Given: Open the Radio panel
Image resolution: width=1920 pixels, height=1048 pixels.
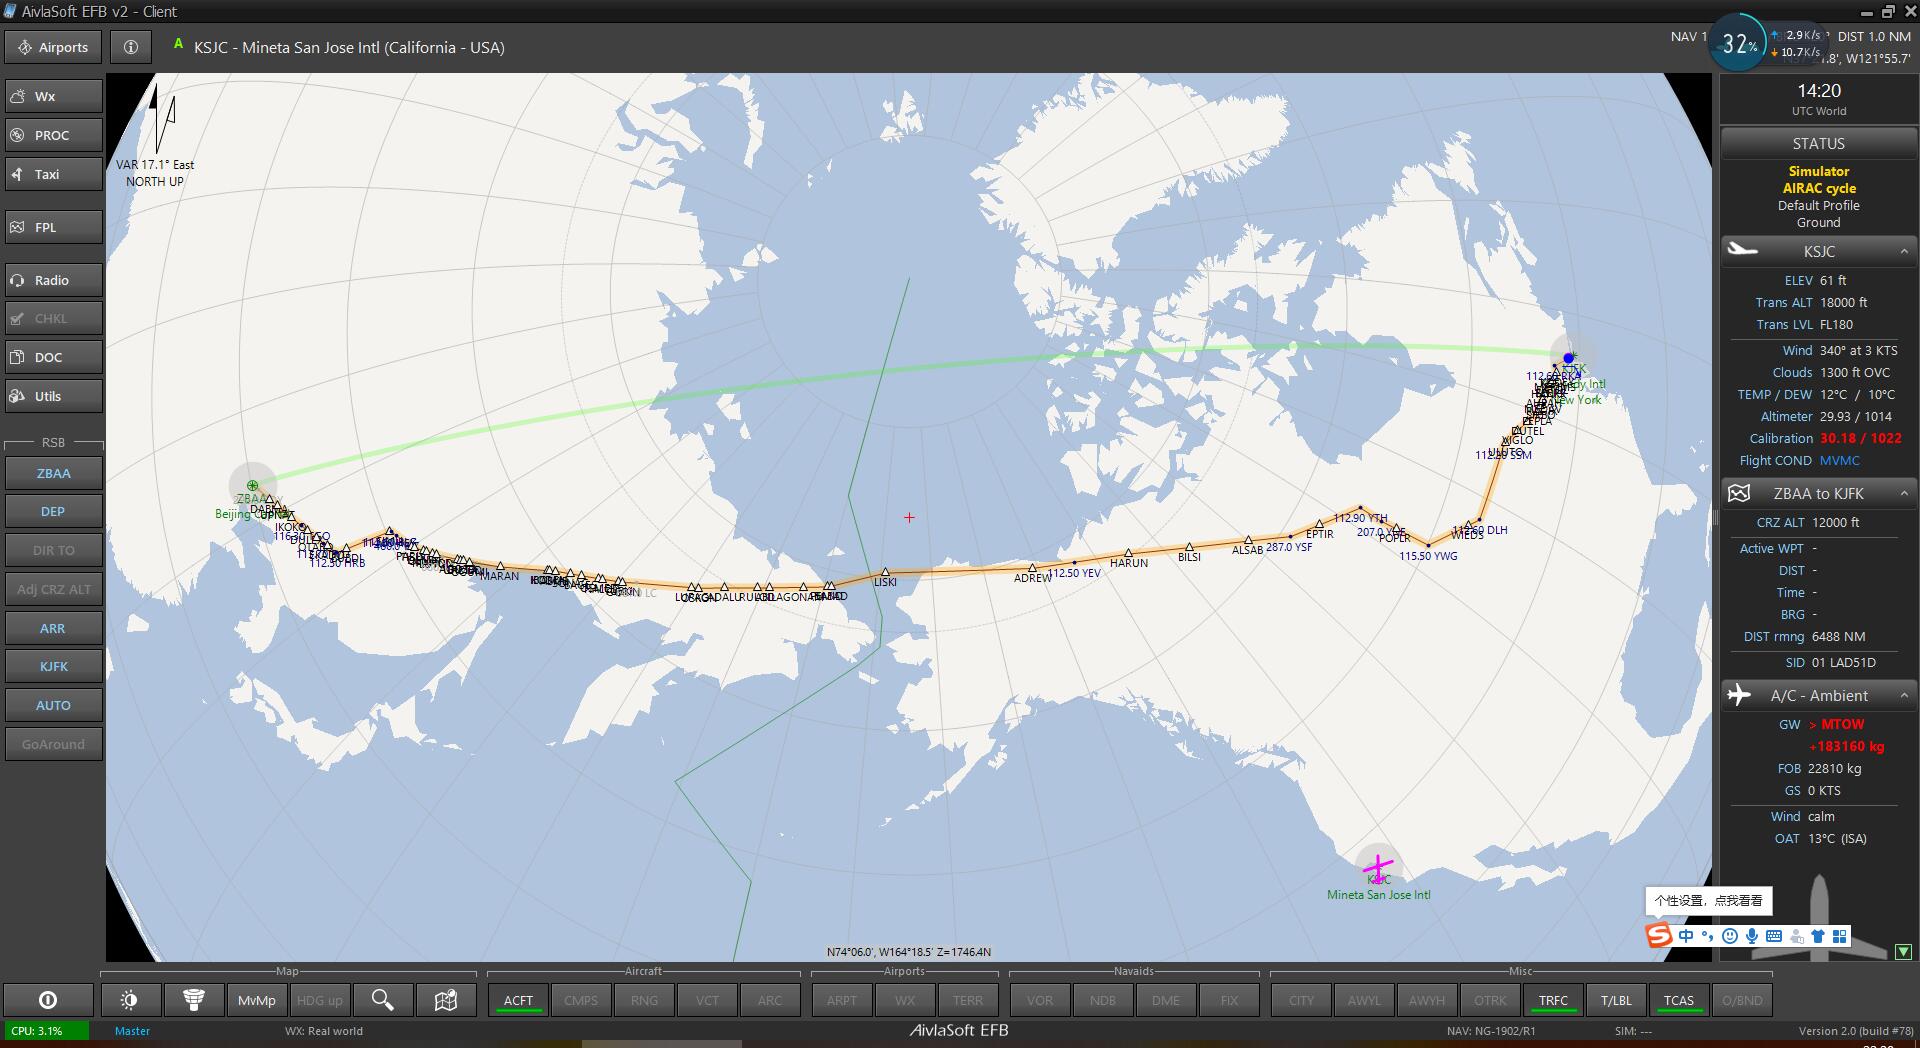Looking at the screenshot, I should [54, 280].
